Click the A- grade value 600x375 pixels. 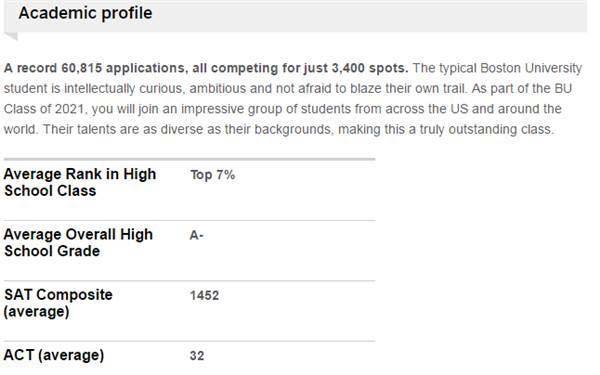197,235
